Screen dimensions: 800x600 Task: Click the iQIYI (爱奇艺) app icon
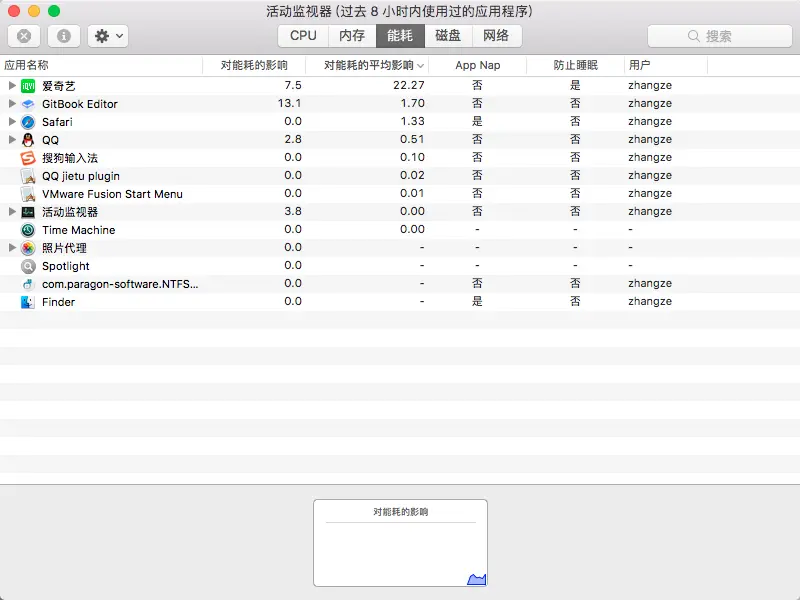pyautogui.click(x=28, y=86)
